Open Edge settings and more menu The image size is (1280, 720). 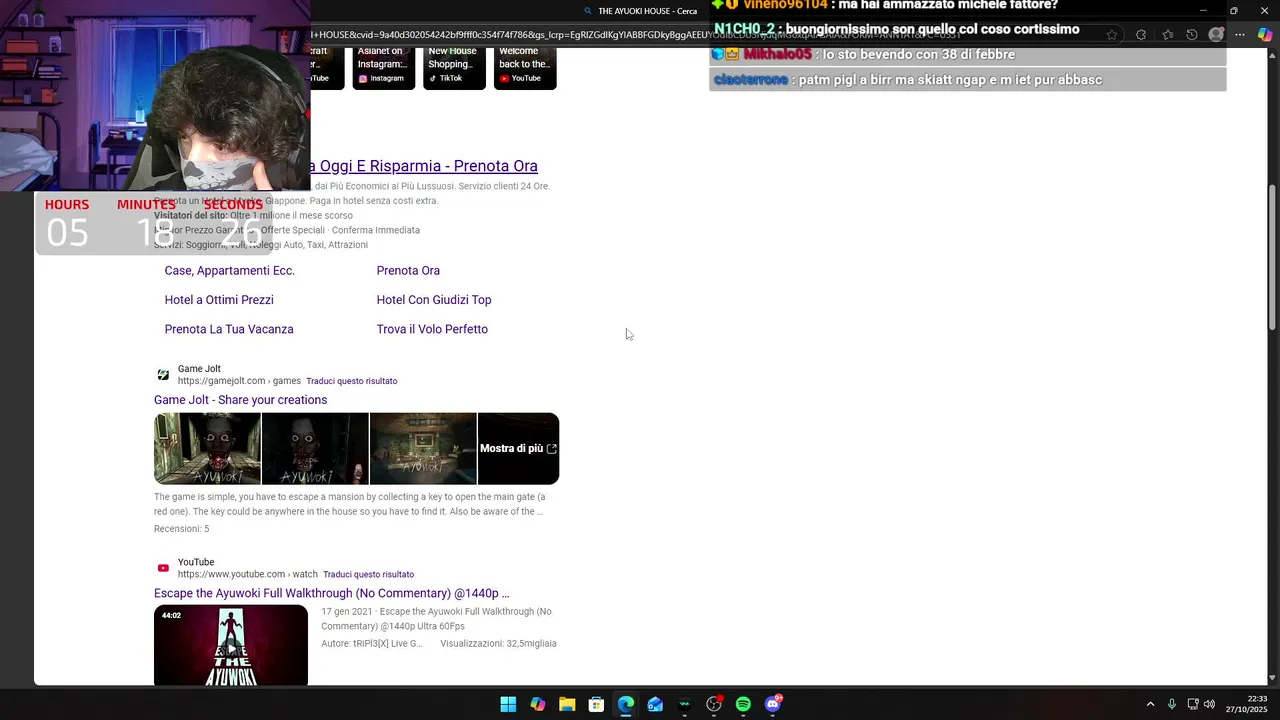click(x=1240, y=35)
